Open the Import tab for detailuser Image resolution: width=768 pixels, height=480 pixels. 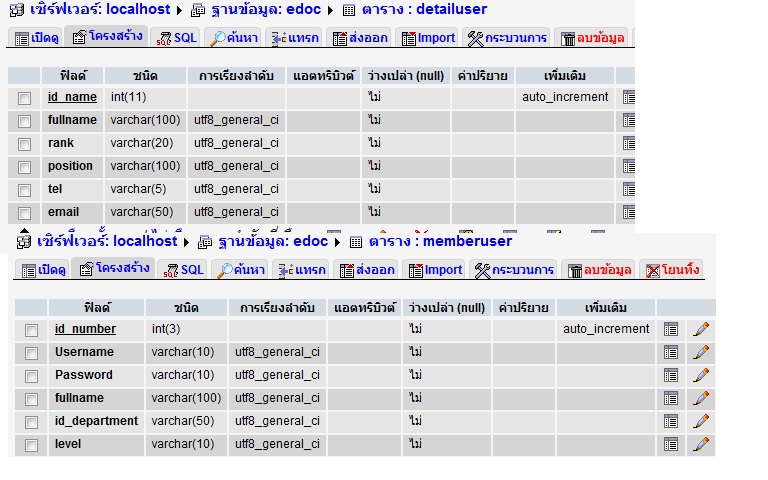(428, 38)
